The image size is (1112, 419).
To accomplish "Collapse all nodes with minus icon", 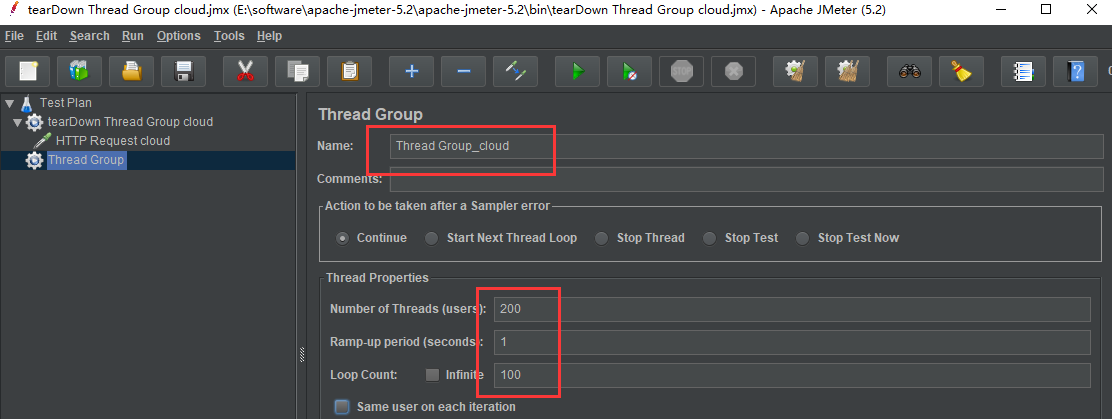I will (463, 71).
